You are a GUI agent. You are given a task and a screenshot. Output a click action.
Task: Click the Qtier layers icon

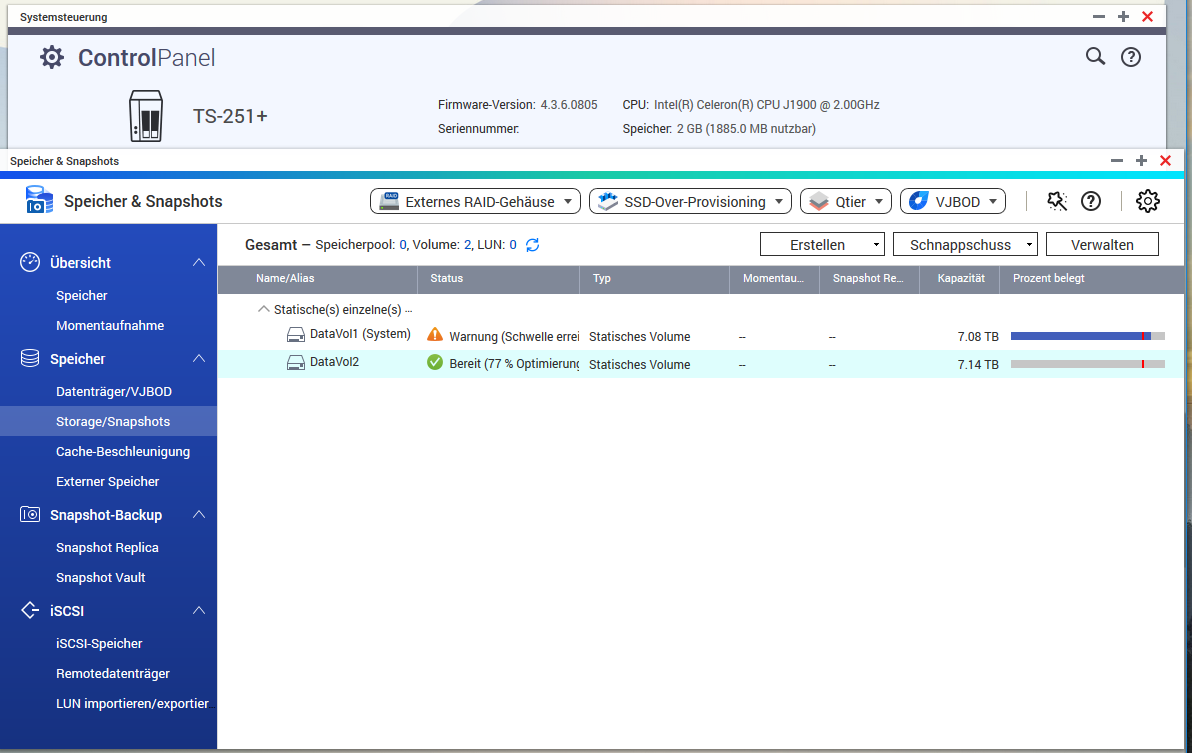click(819, 201)
